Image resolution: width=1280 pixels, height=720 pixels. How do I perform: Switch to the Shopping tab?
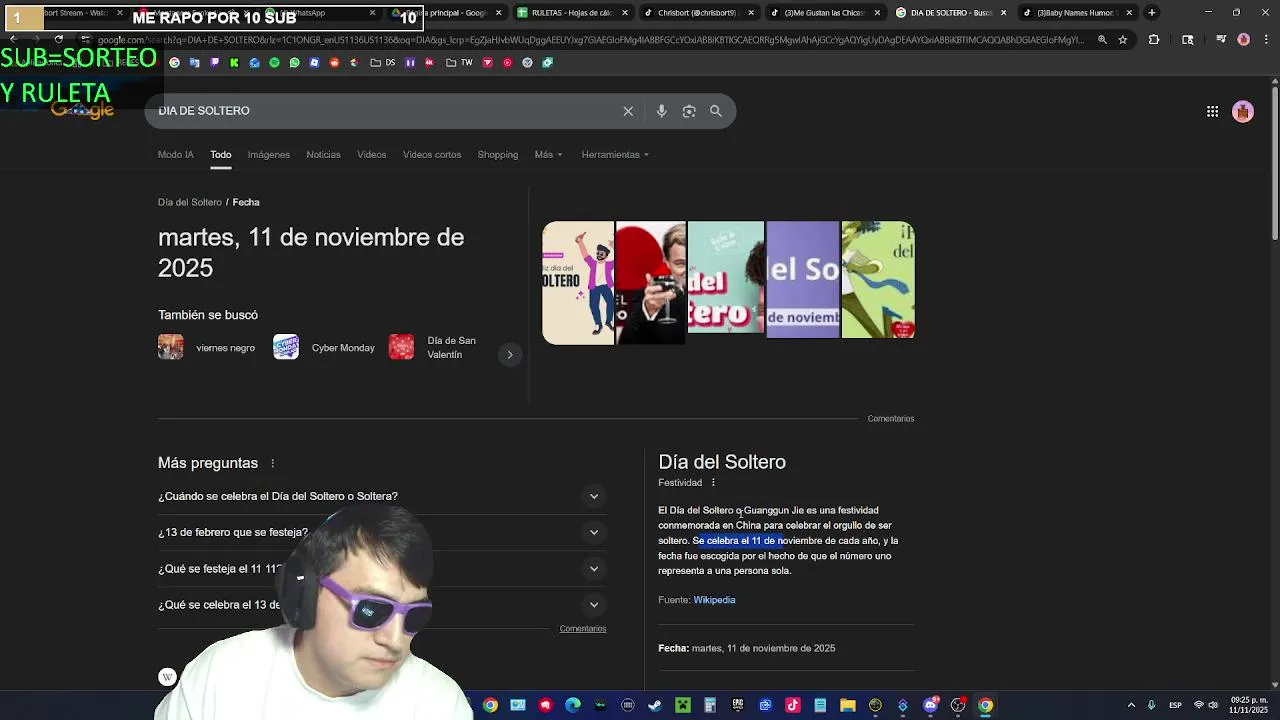(x=498, y=155)
